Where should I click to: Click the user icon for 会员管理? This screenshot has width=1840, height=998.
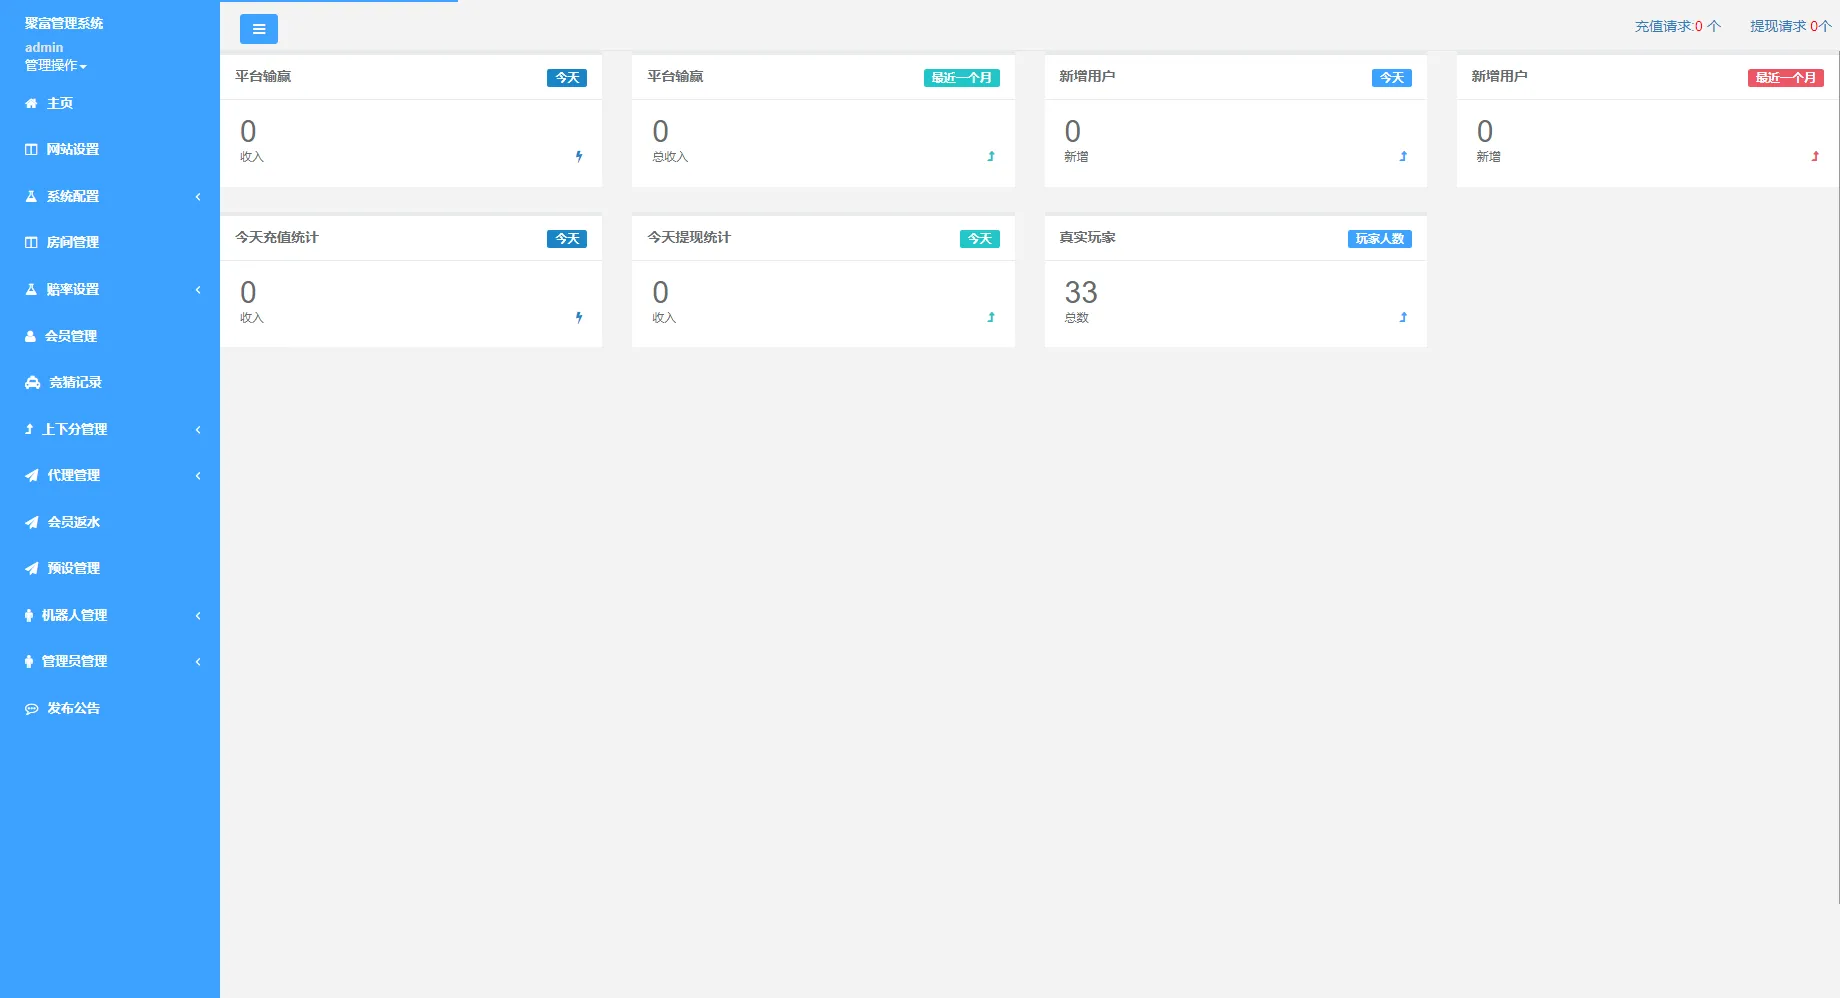coord(30,336)
